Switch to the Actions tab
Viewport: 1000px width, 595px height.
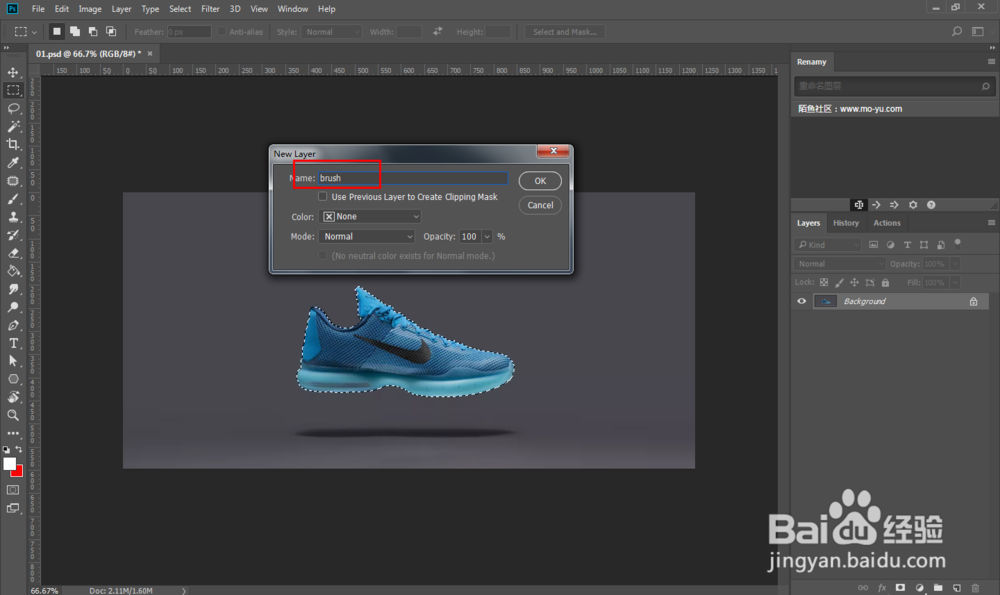click(886, 223)
